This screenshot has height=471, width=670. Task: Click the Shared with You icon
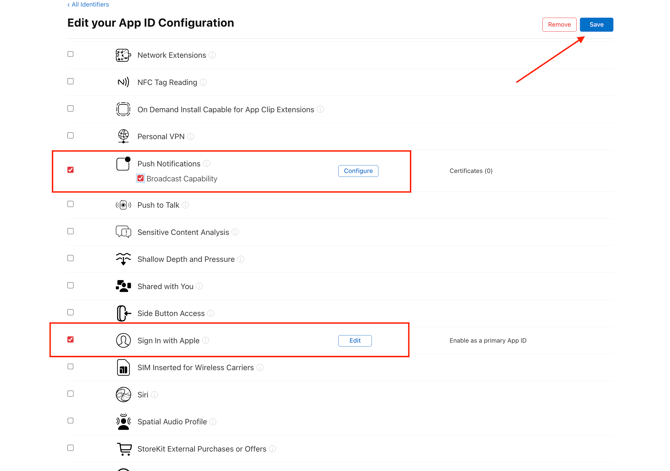[x=123, y=286]
